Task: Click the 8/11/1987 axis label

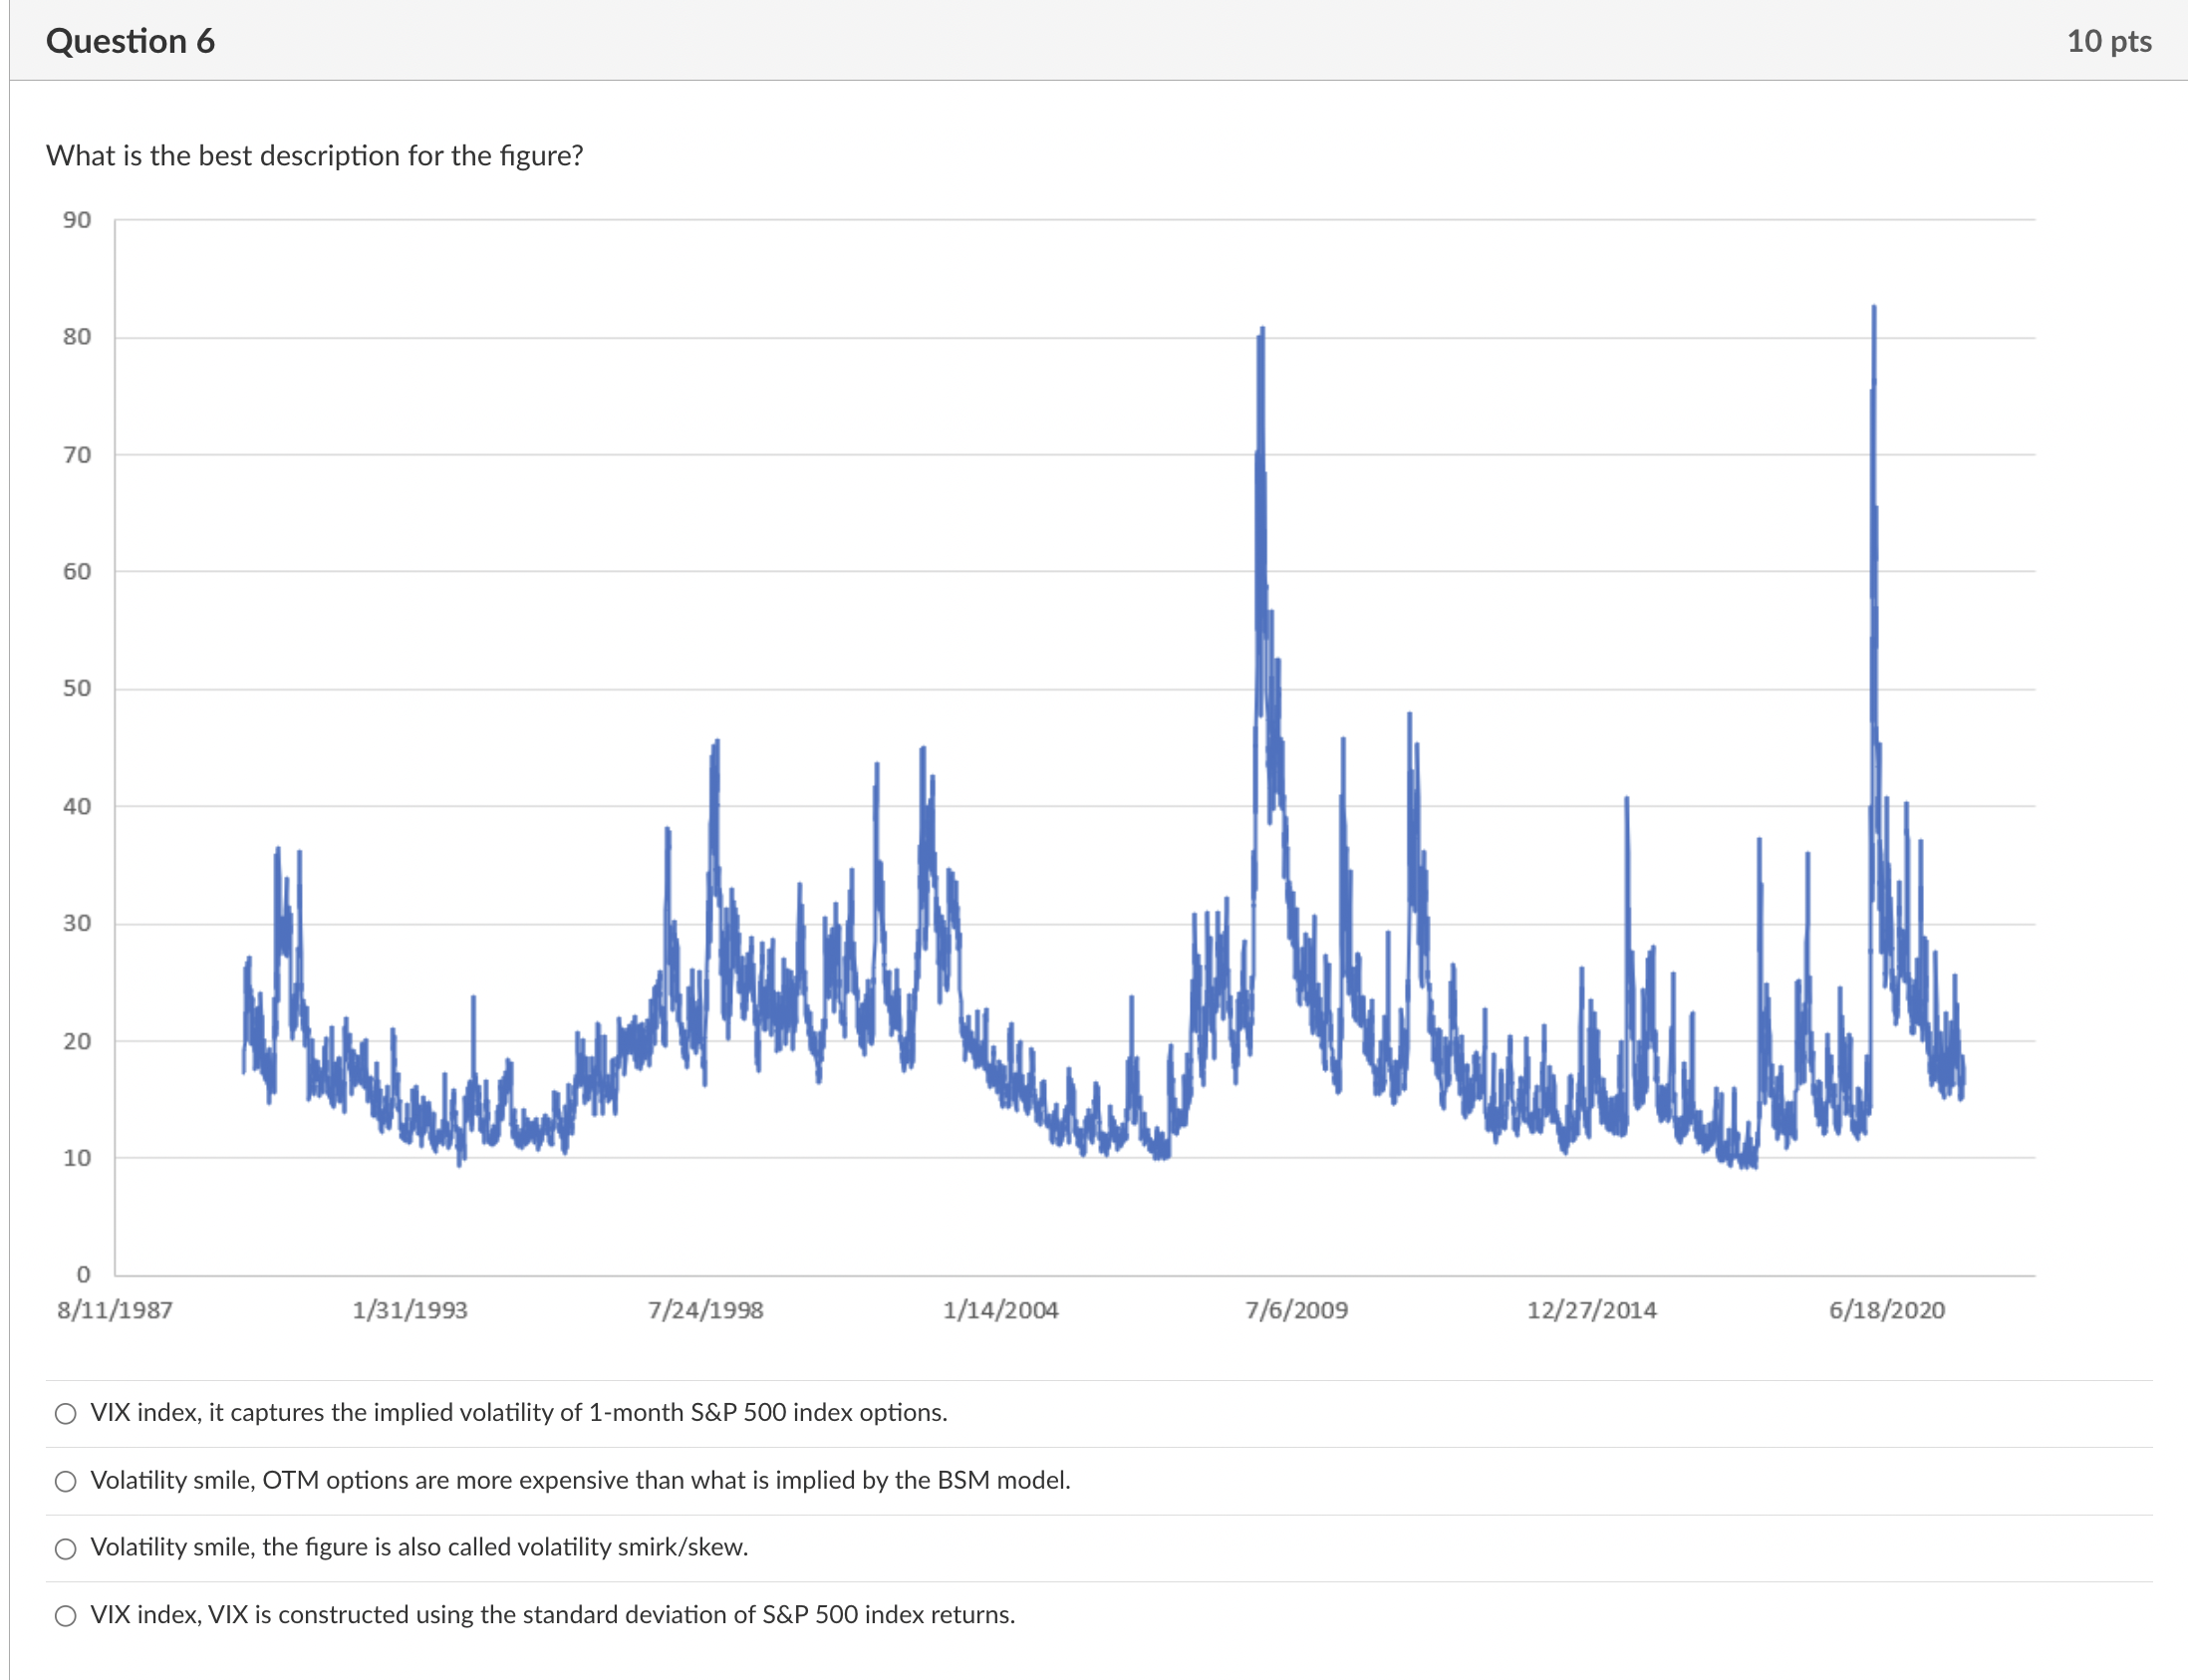Action: point(113,1310)
